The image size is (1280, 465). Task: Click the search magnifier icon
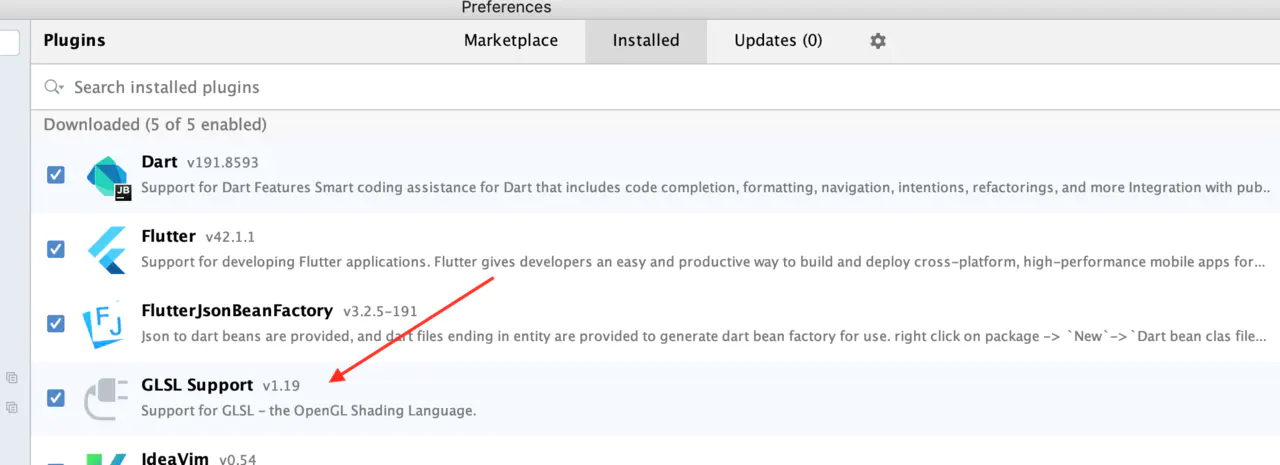tap(54, 88)
